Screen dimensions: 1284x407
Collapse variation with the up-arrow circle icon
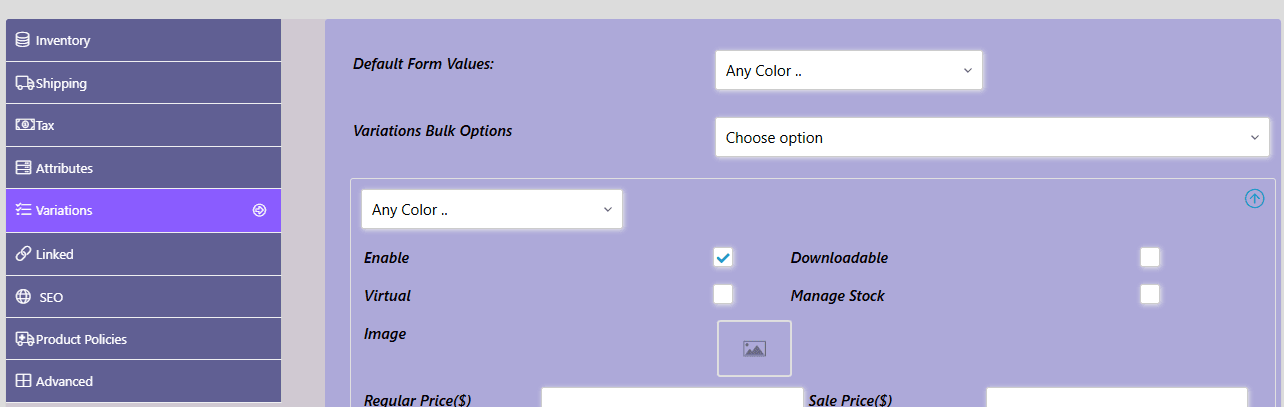(x=1254, y=198)
